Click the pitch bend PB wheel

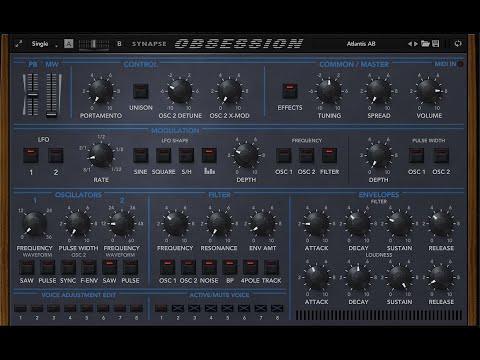click(x=32, y=95)
